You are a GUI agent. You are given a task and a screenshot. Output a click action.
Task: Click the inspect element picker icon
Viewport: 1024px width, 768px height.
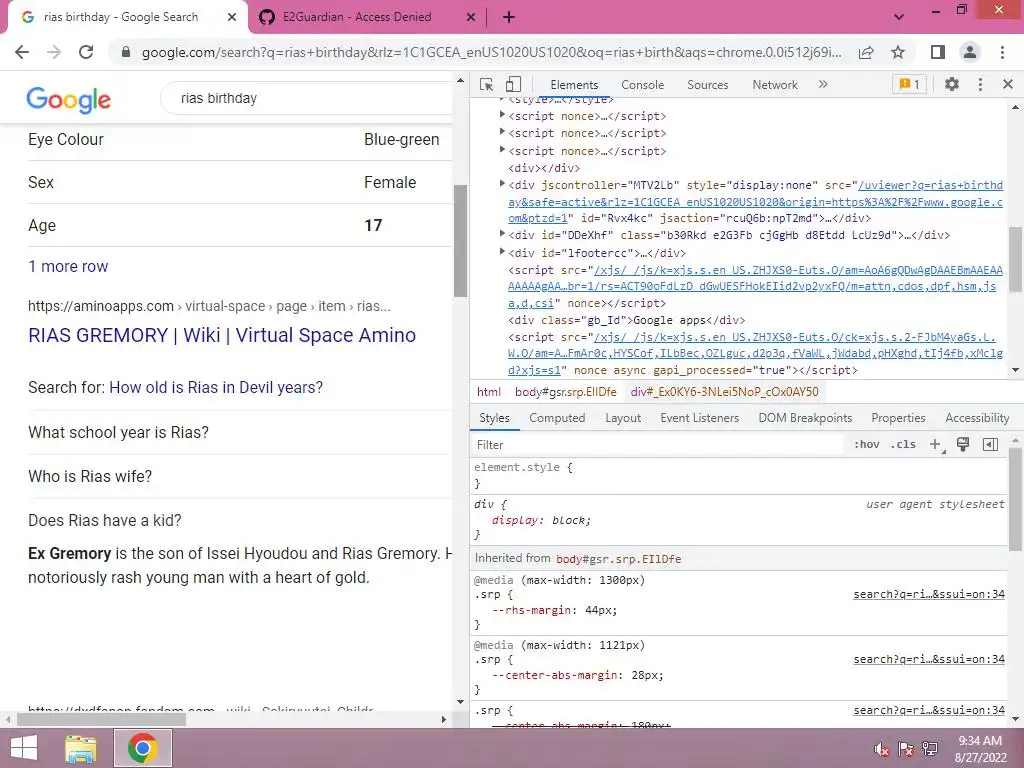pyautogui.click(x=486, y=84)
